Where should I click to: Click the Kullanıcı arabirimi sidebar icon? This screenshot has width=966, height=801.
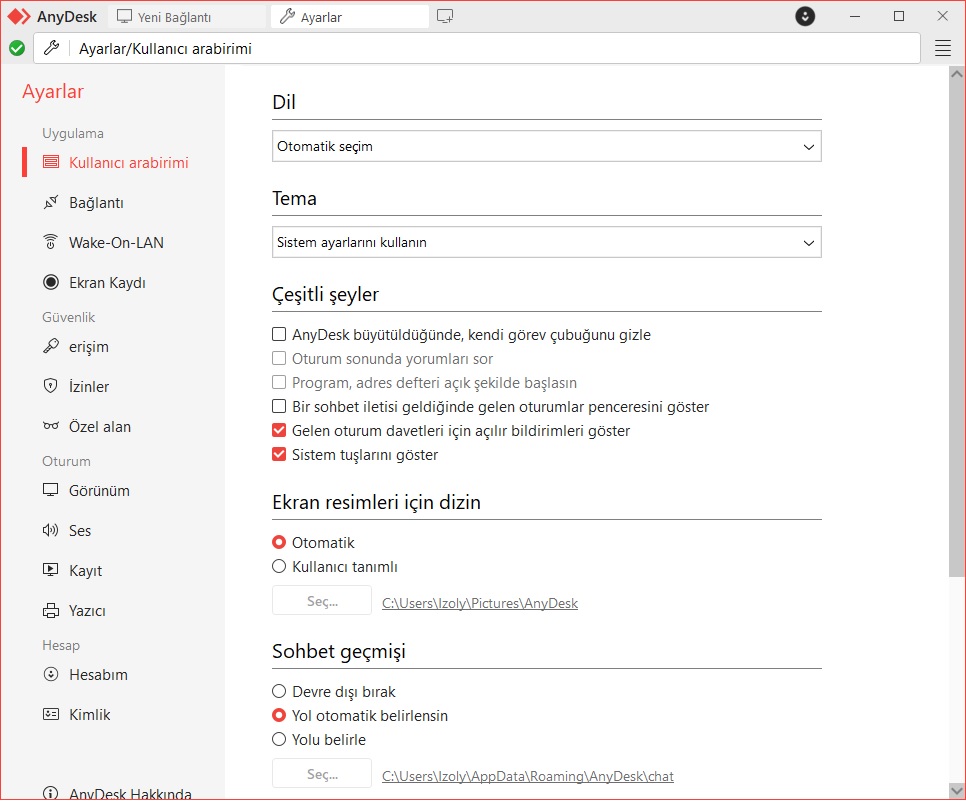coord(51,162)
